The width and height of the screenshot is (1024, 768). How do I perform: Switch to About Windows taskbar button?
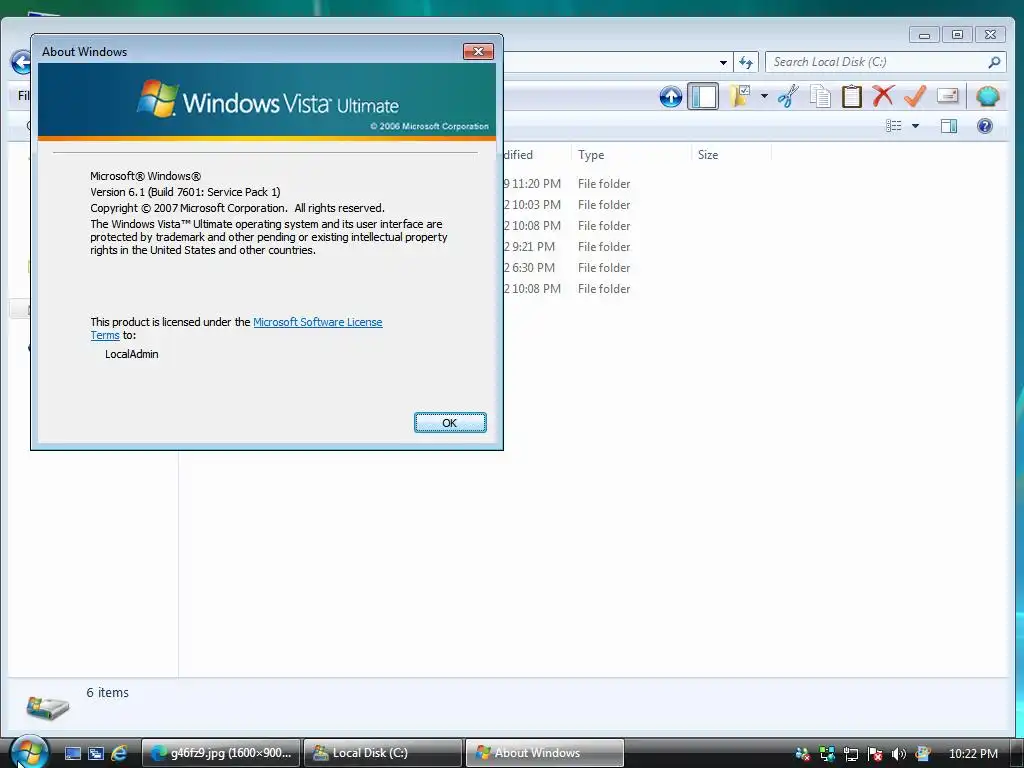tap(545, 753)
